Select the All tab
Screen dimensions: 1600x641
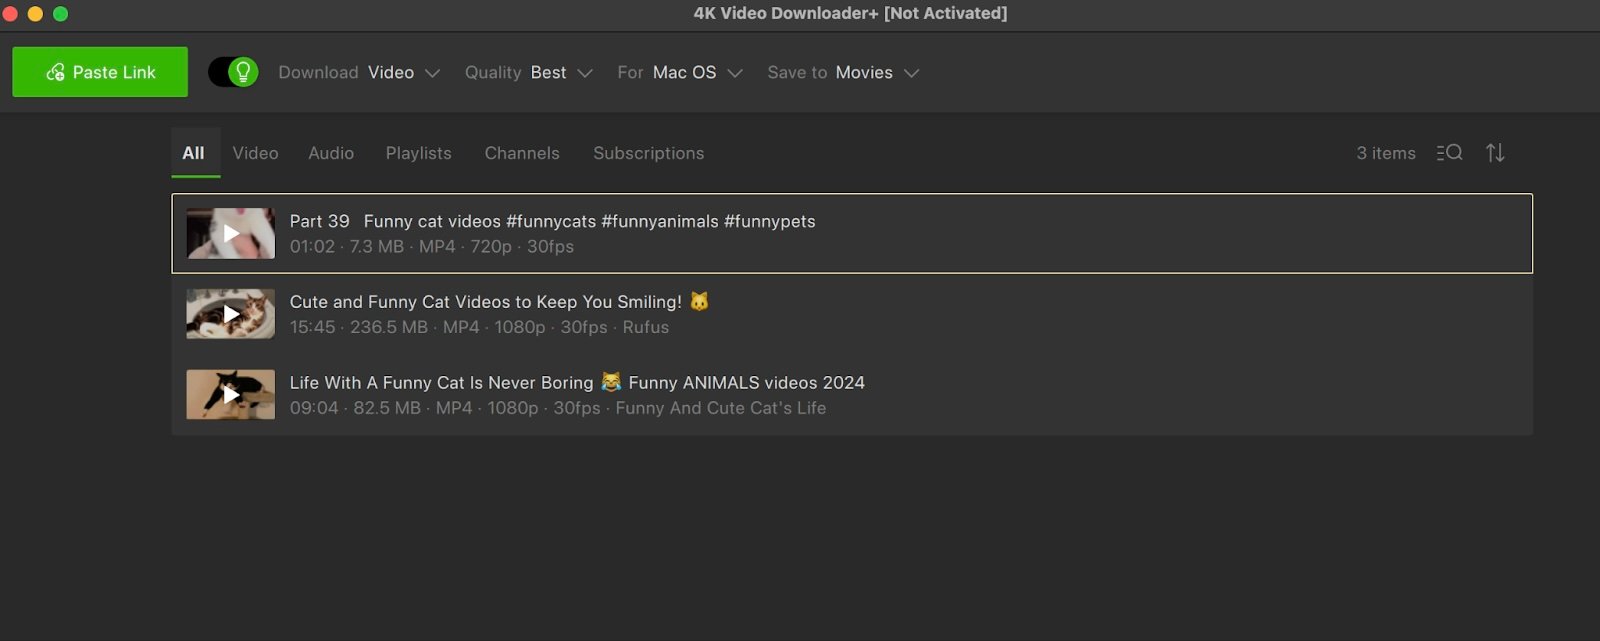(194, 153)
